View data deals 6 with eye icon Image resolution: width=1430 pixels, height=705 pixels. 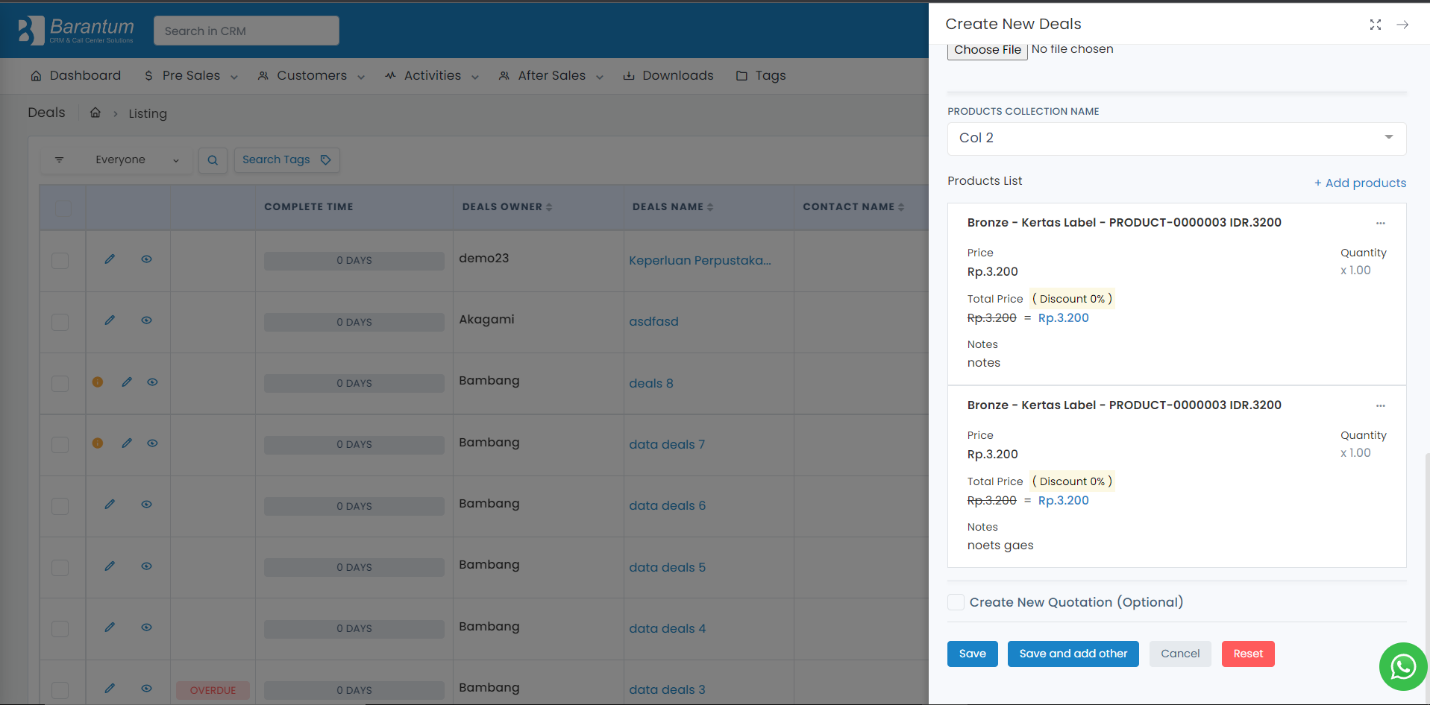point(146,504)
